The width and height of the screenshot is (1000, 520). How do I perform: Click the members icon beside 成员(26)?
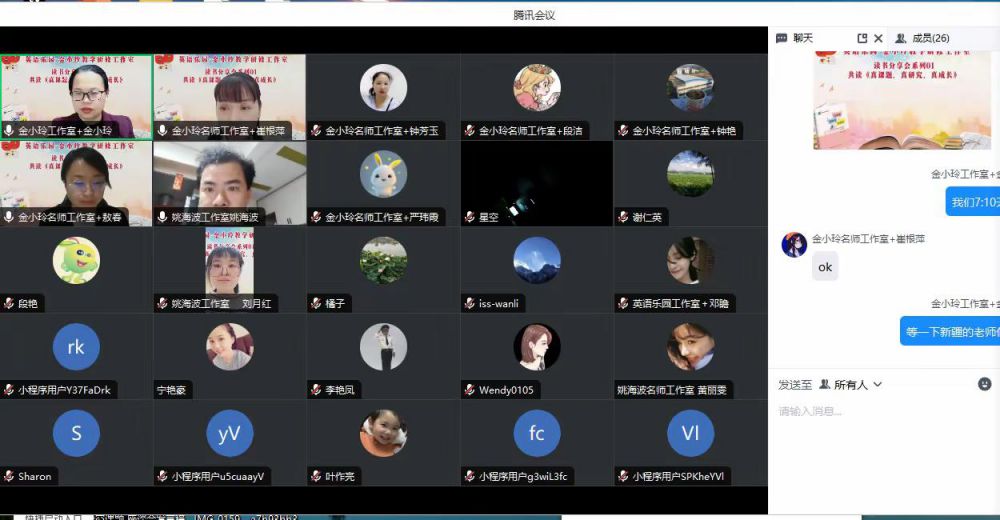pyautogui.click(x=901, y=38)
